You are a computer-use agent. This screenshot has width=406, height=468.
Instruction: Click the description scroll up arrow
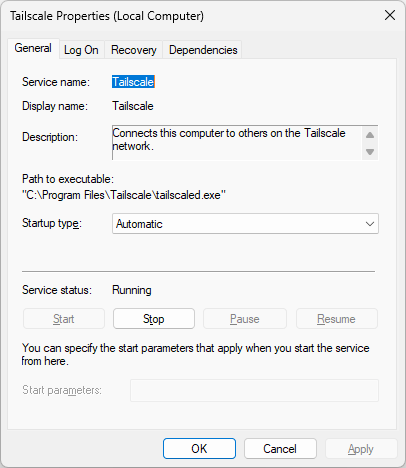pyautogui.click(x=370, y=135)
